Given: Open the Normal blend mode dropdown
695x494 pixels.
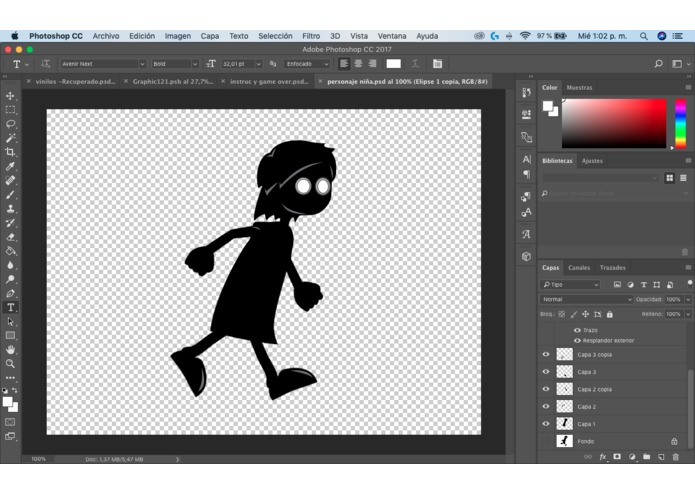Looking at the screenshot, I should point(586,300).
